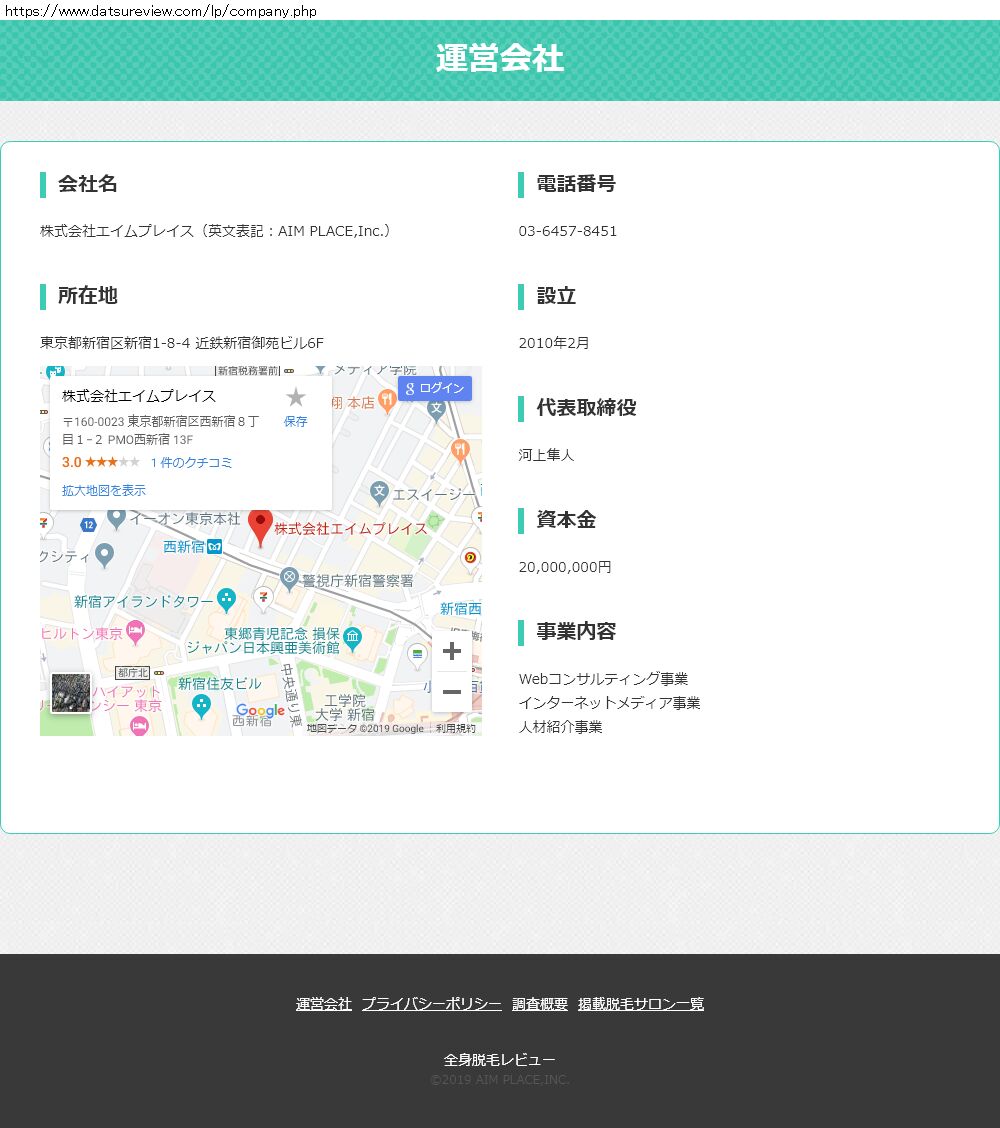Select the Shinjuku Police Station marker
Image resolution: width=1000 pixels, height=1128 pixels.
coord(290,577)
